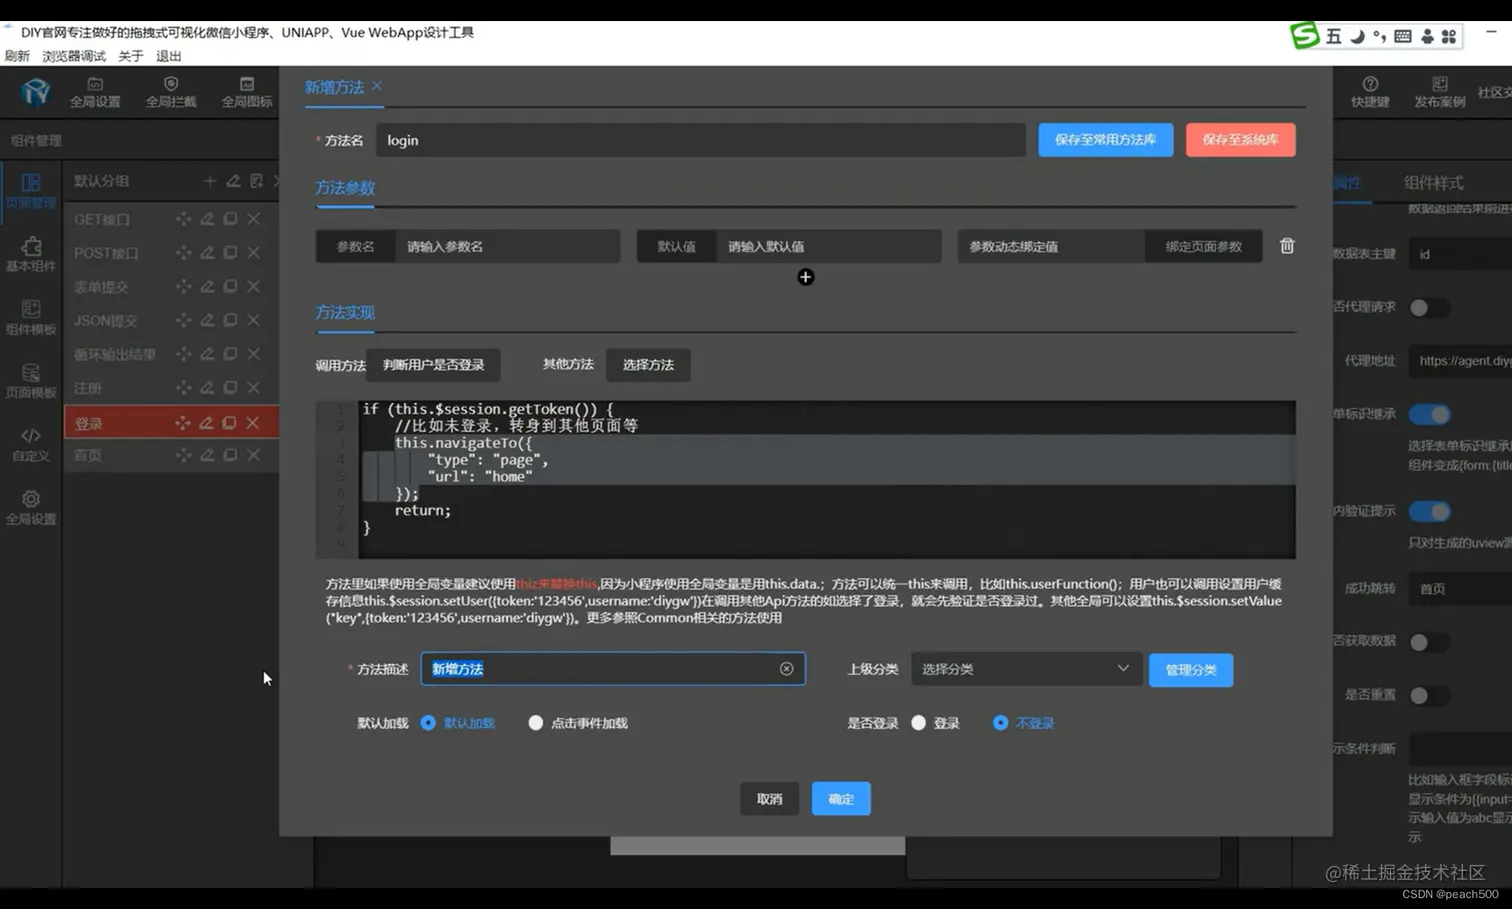Open 全局拦截 shield icon
Viewport: 1512px width, 909px height.
[x=171, y=92]
